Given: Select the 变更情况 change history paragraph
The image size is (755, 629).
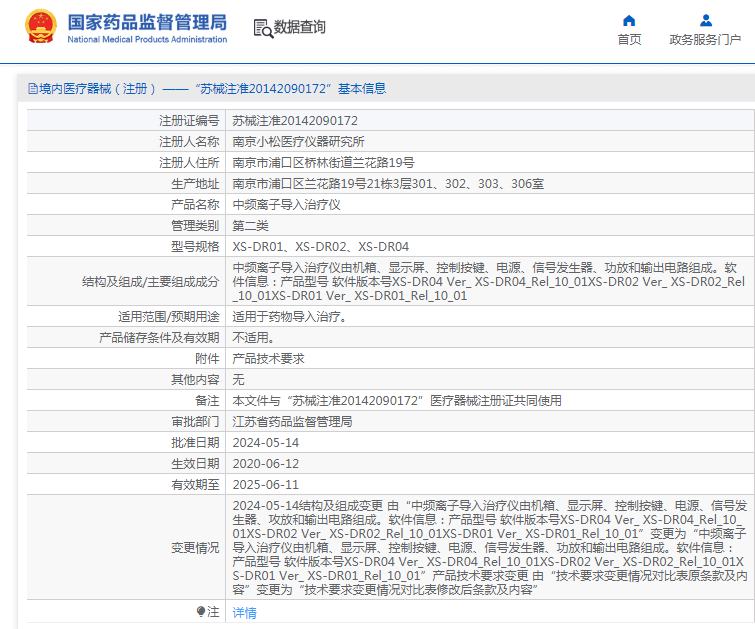Looking at the screenshot, I should (490, 548).
